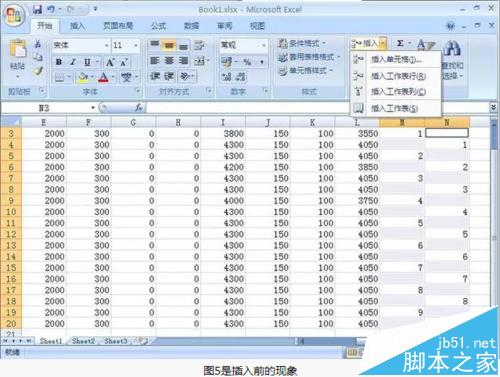Open text orientation options
Image resolution: width=500 pixels, height=377 pixels.
click(x=185, y=76)
